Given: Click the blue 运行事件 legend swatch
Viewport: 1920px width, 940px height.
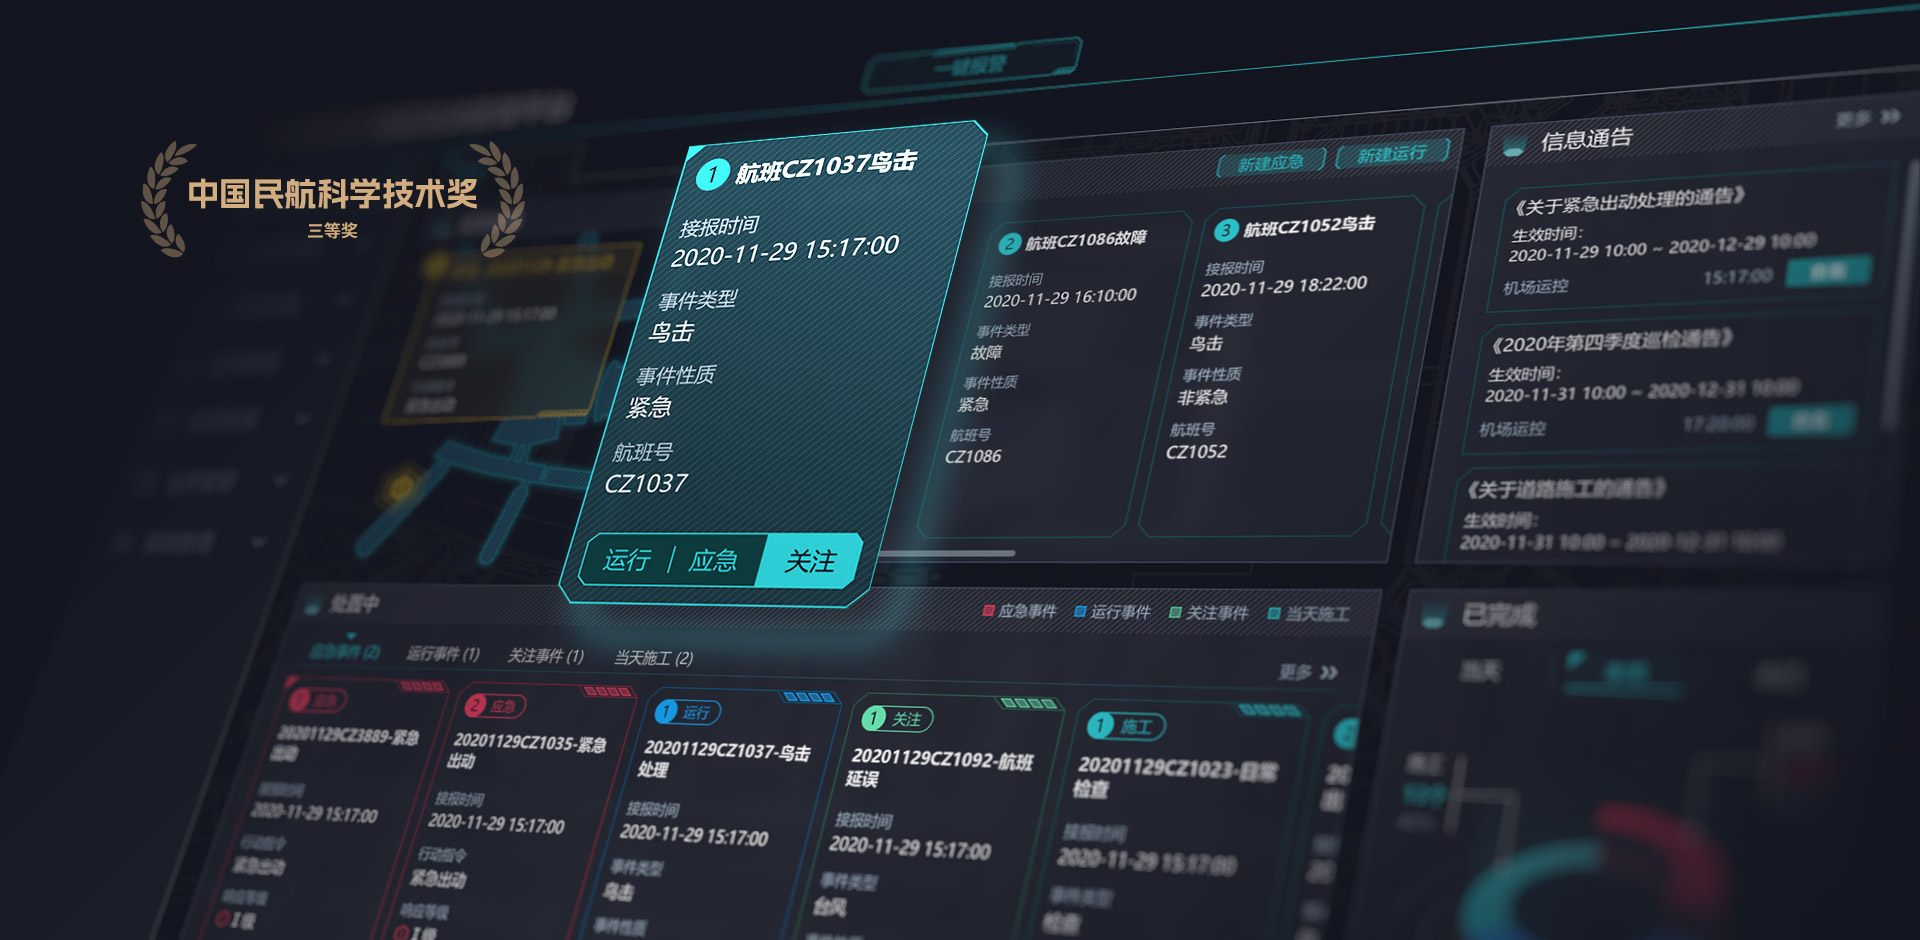Looking at the screenshot, I should [x=1080, y=611].
